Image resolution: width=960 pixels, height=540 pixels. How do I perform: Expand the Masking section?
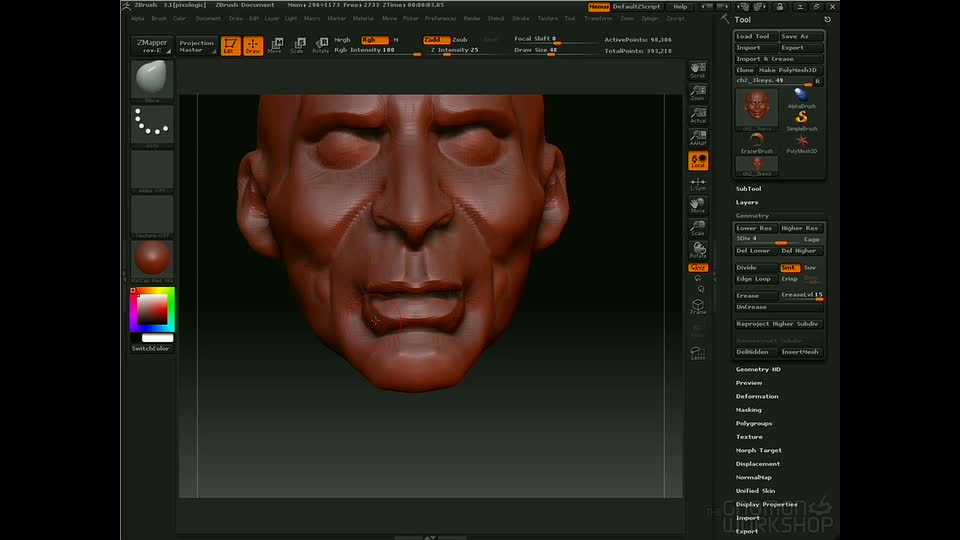point(749,410)
